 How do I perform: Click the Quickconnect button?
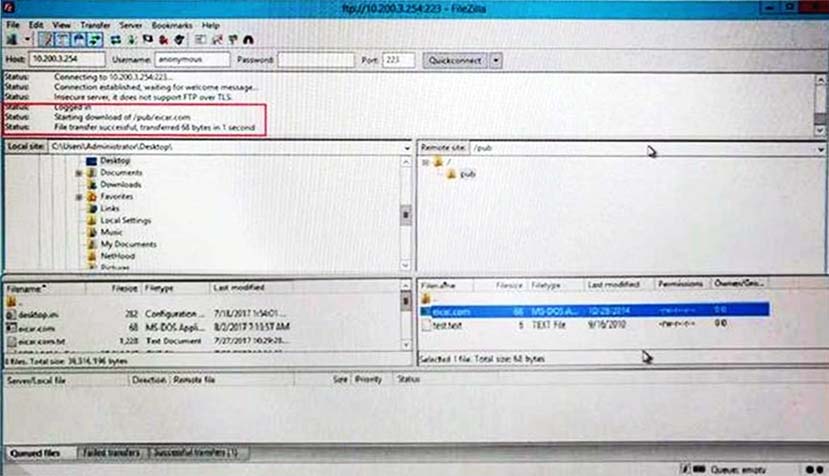click(x=455, y=60)
